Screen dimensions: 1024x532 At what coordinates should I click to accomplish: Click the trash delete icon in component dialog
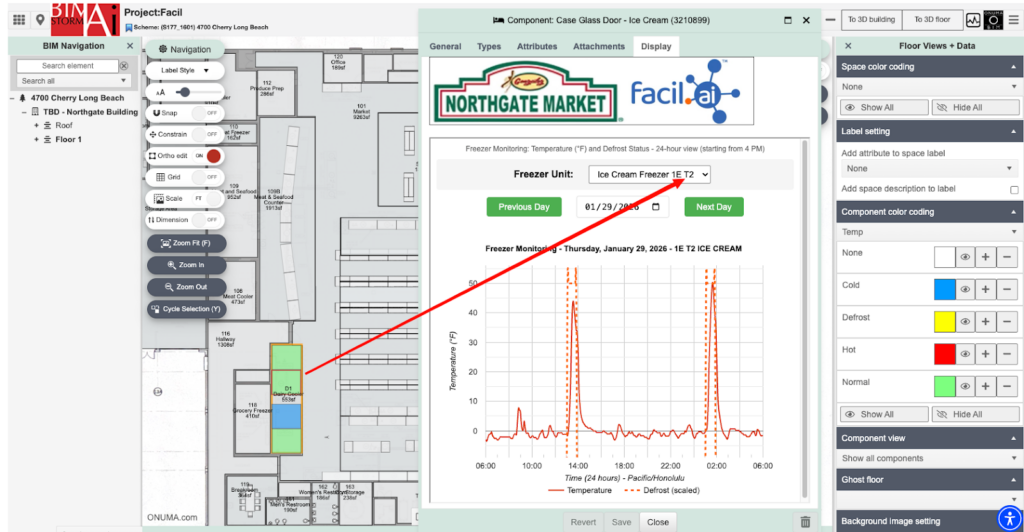tap(805, 521)
